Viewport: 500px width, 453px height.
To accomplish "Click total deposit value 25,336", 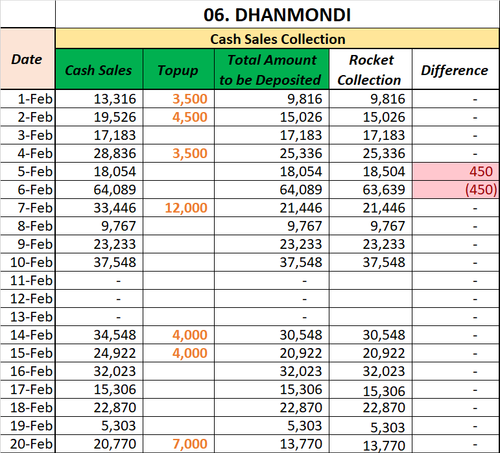I will click(x=271, y=153).
